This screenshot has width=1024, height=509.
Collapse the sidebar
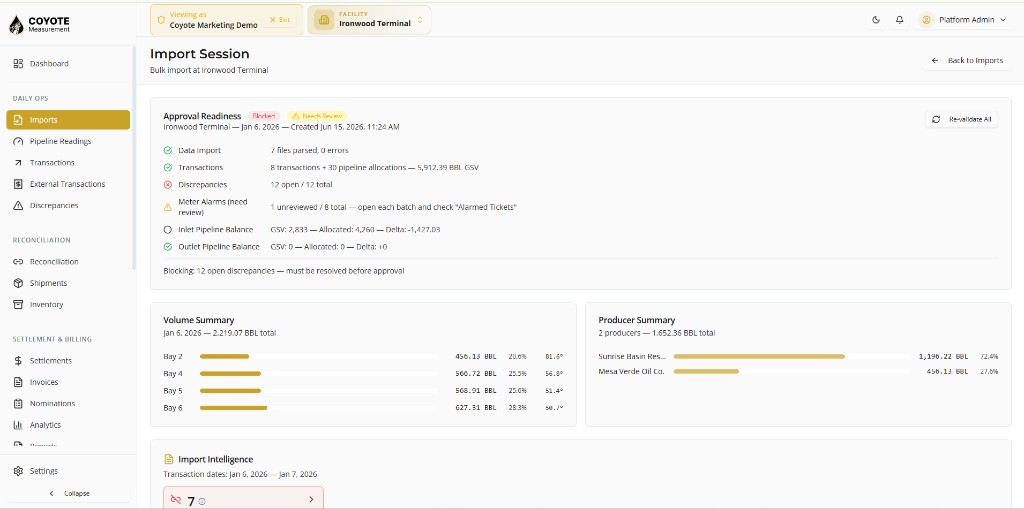[68, 493]
